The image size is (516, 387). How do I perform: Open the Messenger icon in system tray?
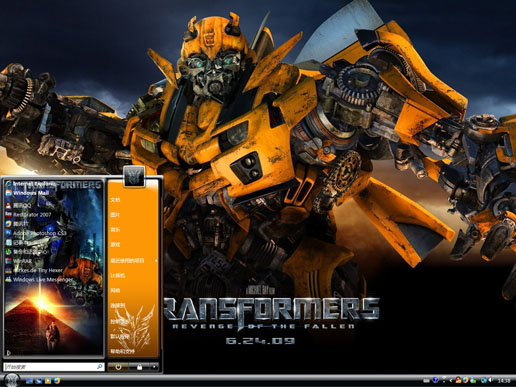pyautogui.click(x=473, y=380)
